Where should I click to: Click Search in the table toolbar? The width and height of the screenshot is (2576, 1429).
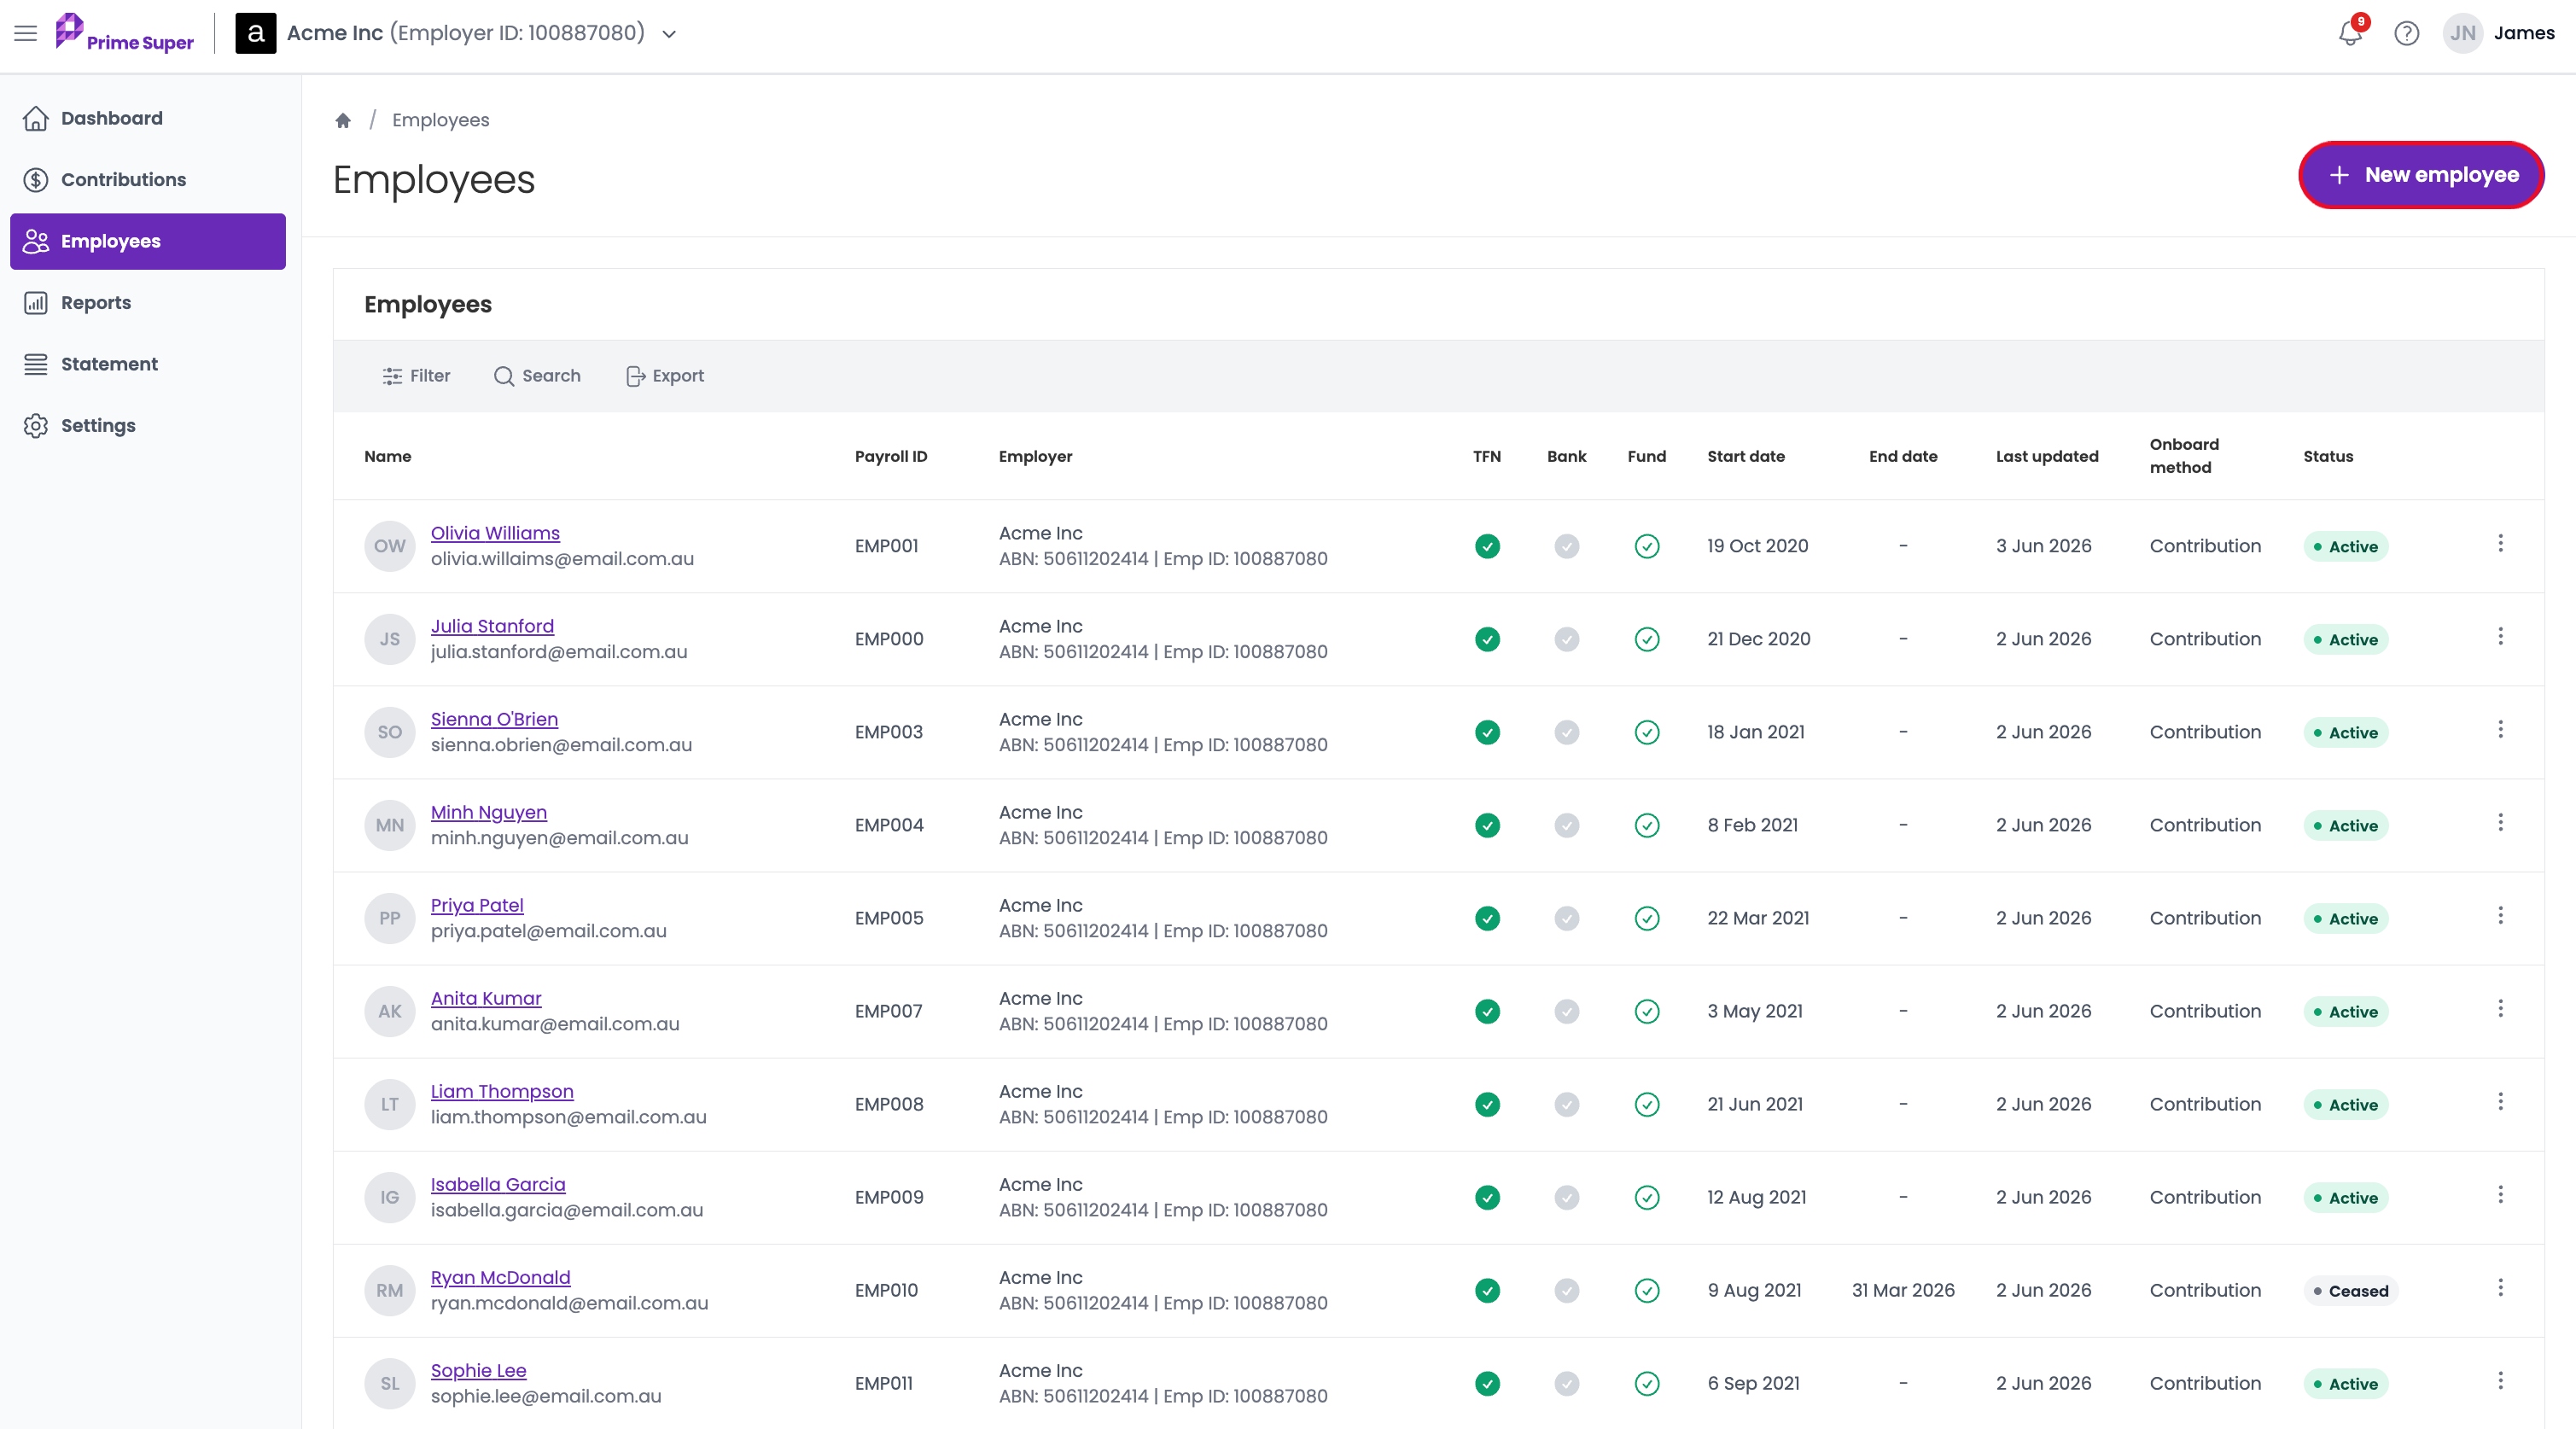[x=537, y=376]
